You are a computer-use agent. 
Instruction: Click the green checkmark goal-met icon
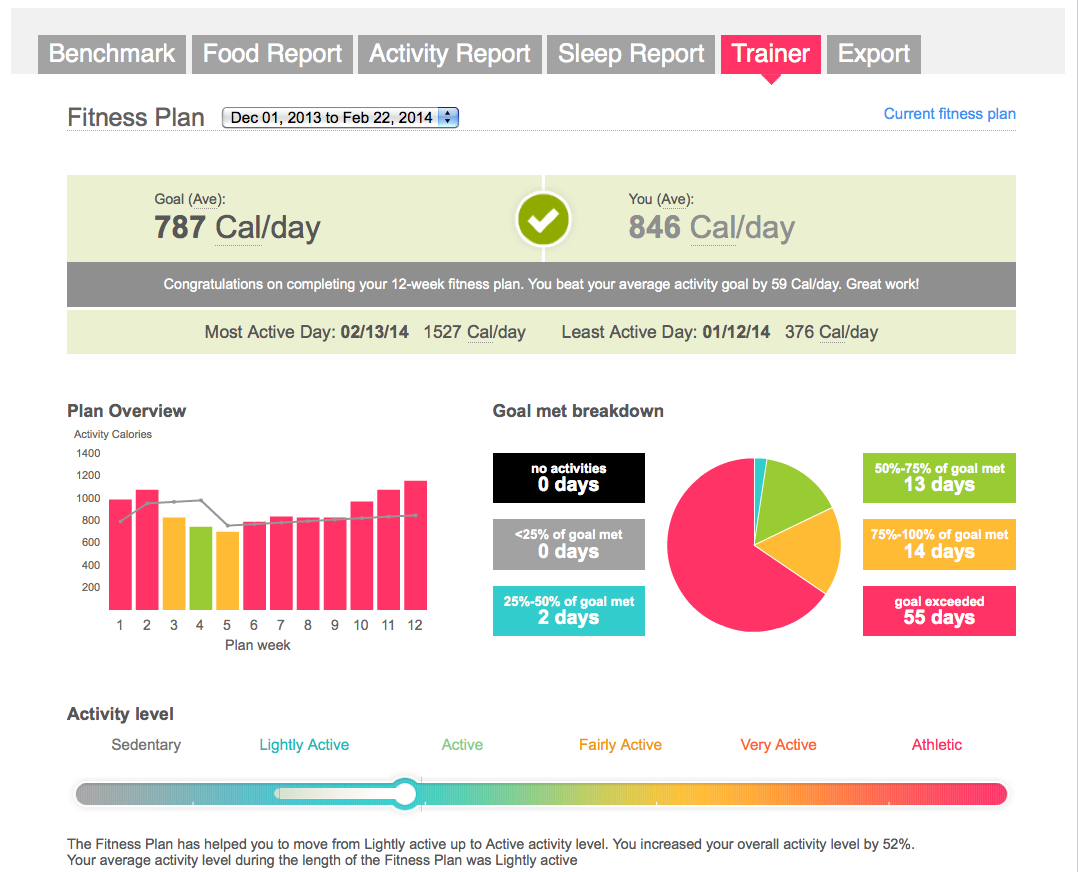543,220
